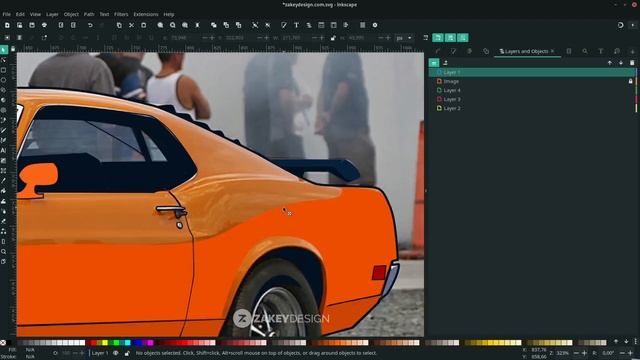Toggle layers-only view button
640x360 pixels.
[x=434, y=63]
